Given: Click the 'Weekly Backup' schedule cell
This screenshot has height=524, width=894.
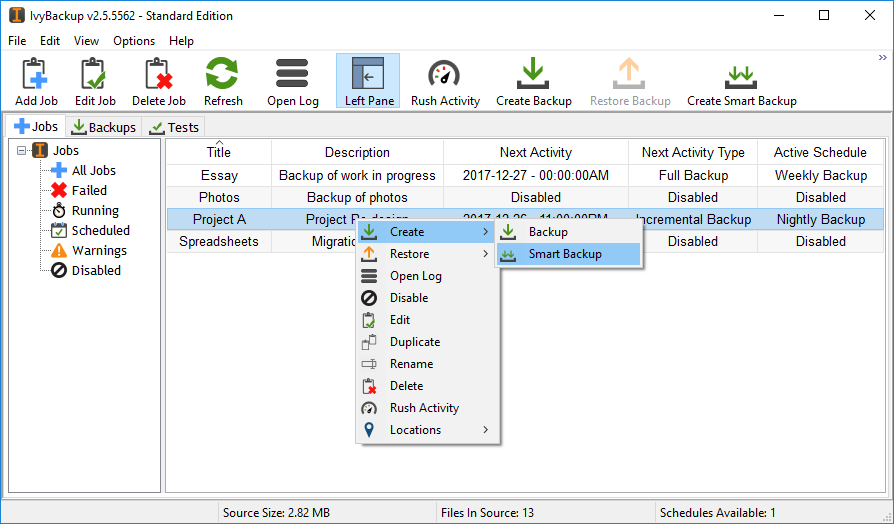Looking at the screenshot, I should (820, 175).
